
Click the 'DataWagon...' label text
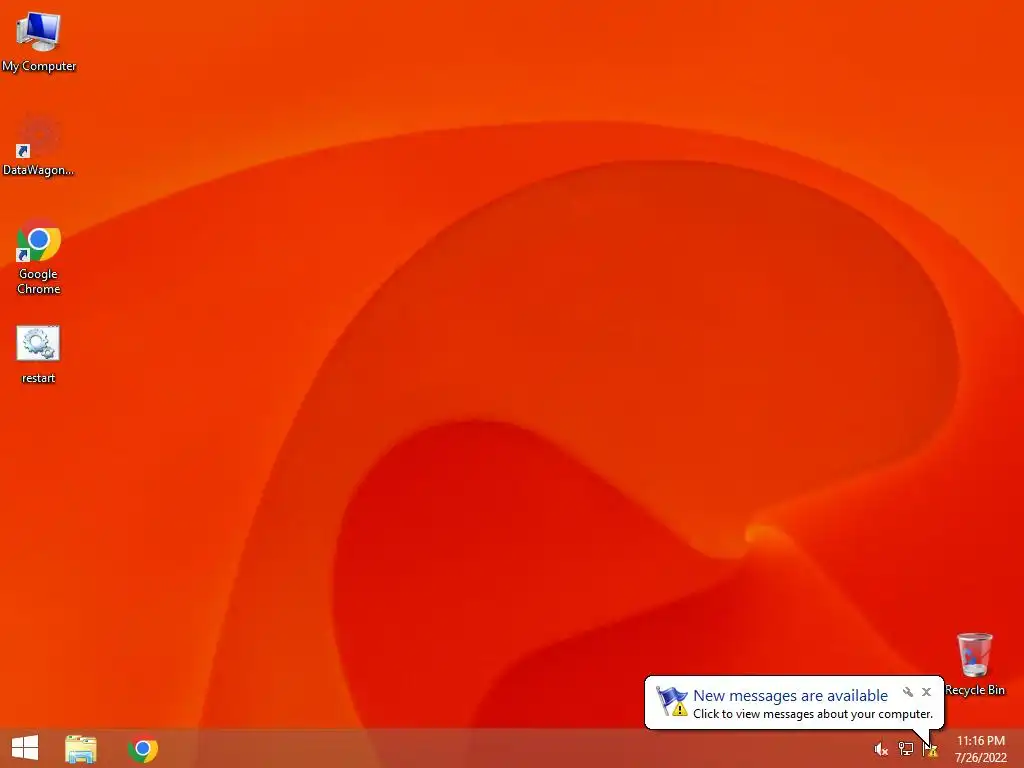[x=39, y=170]
